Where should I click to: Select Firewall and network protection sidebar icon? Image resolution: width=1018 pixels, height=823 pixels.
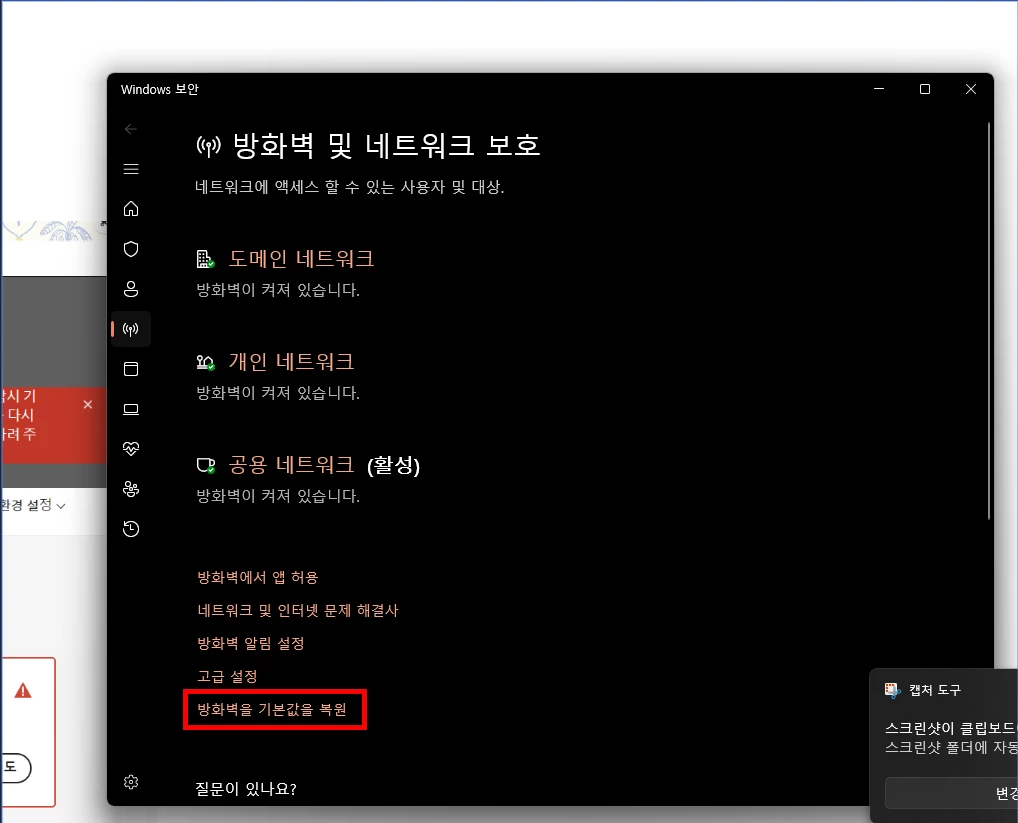(130, 329)
